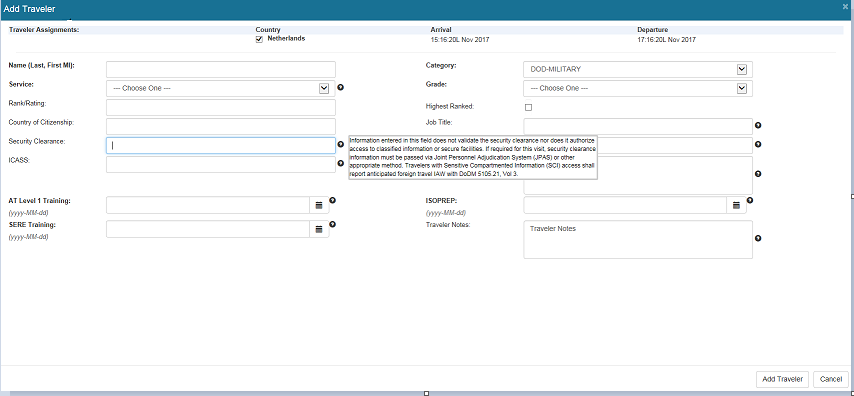854x396 pixels.
Task: Expand the Grade dropdown
Action: coord(638,88)
